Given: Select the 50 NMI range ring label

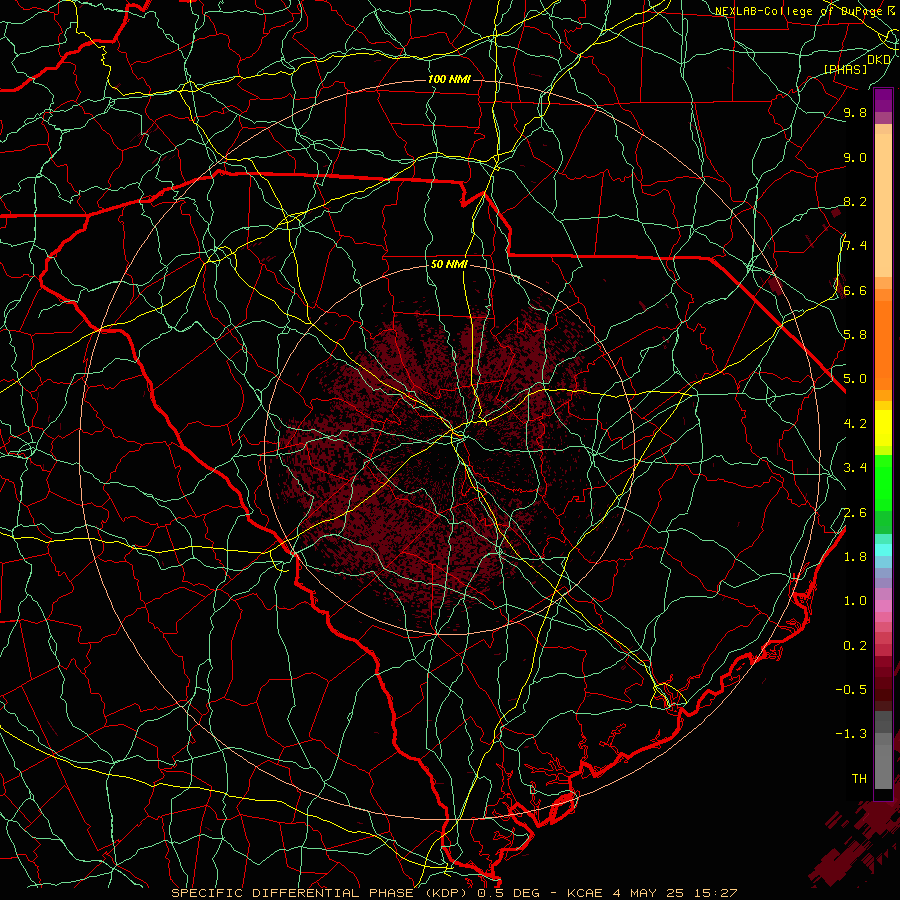Looking at the screenshot, I should [449, 265].
